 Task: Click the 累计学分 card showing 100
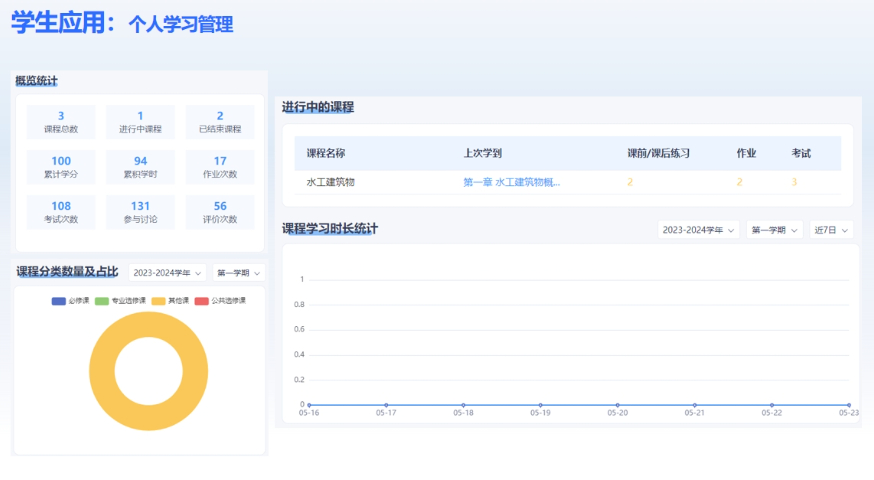coord(61,167)
